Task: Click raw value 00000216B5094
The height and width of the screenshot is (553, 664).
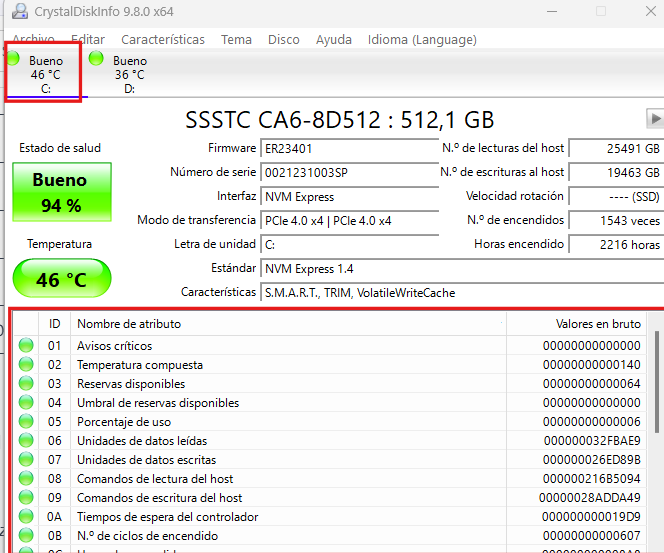Action: tap(592, 479)
